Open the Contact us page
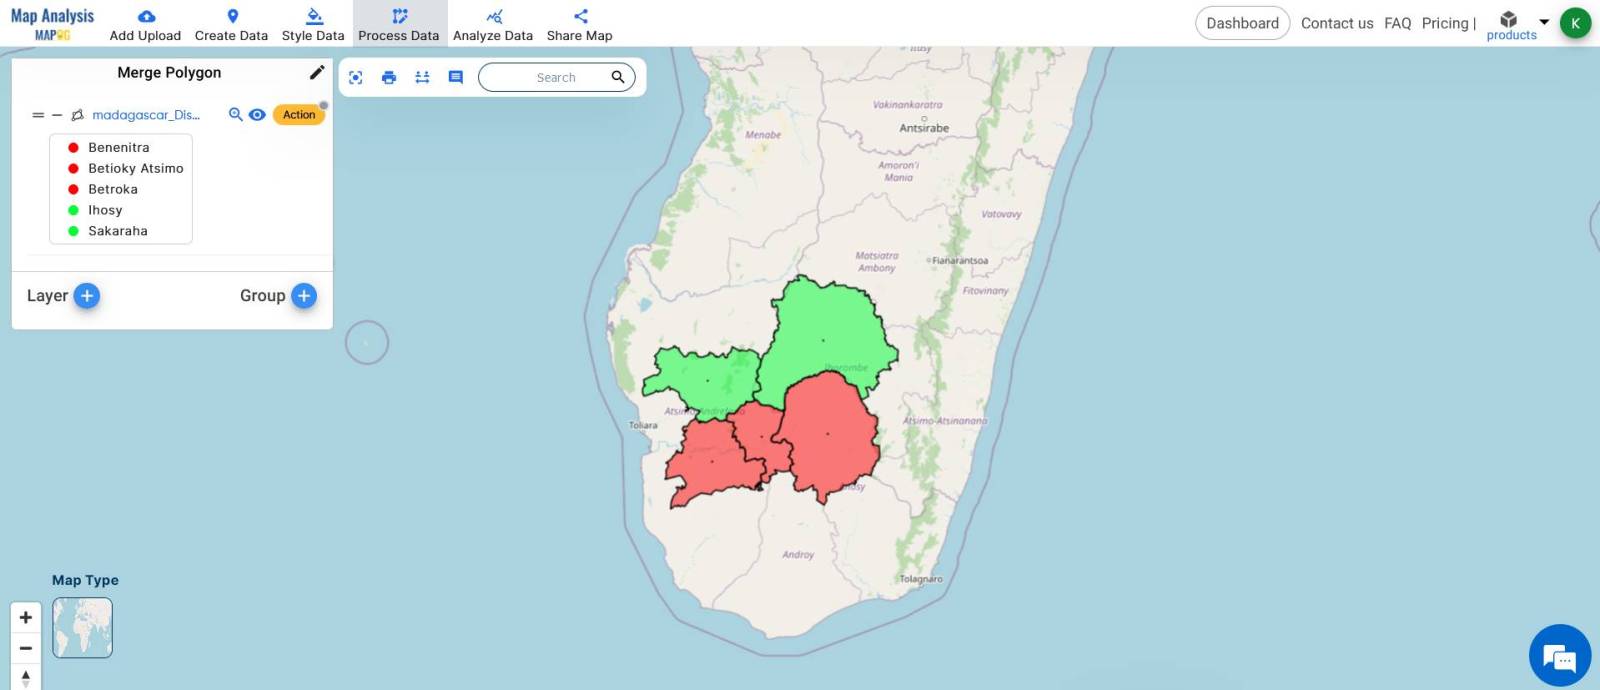 pyautogui.click(x=1337, y=23)
